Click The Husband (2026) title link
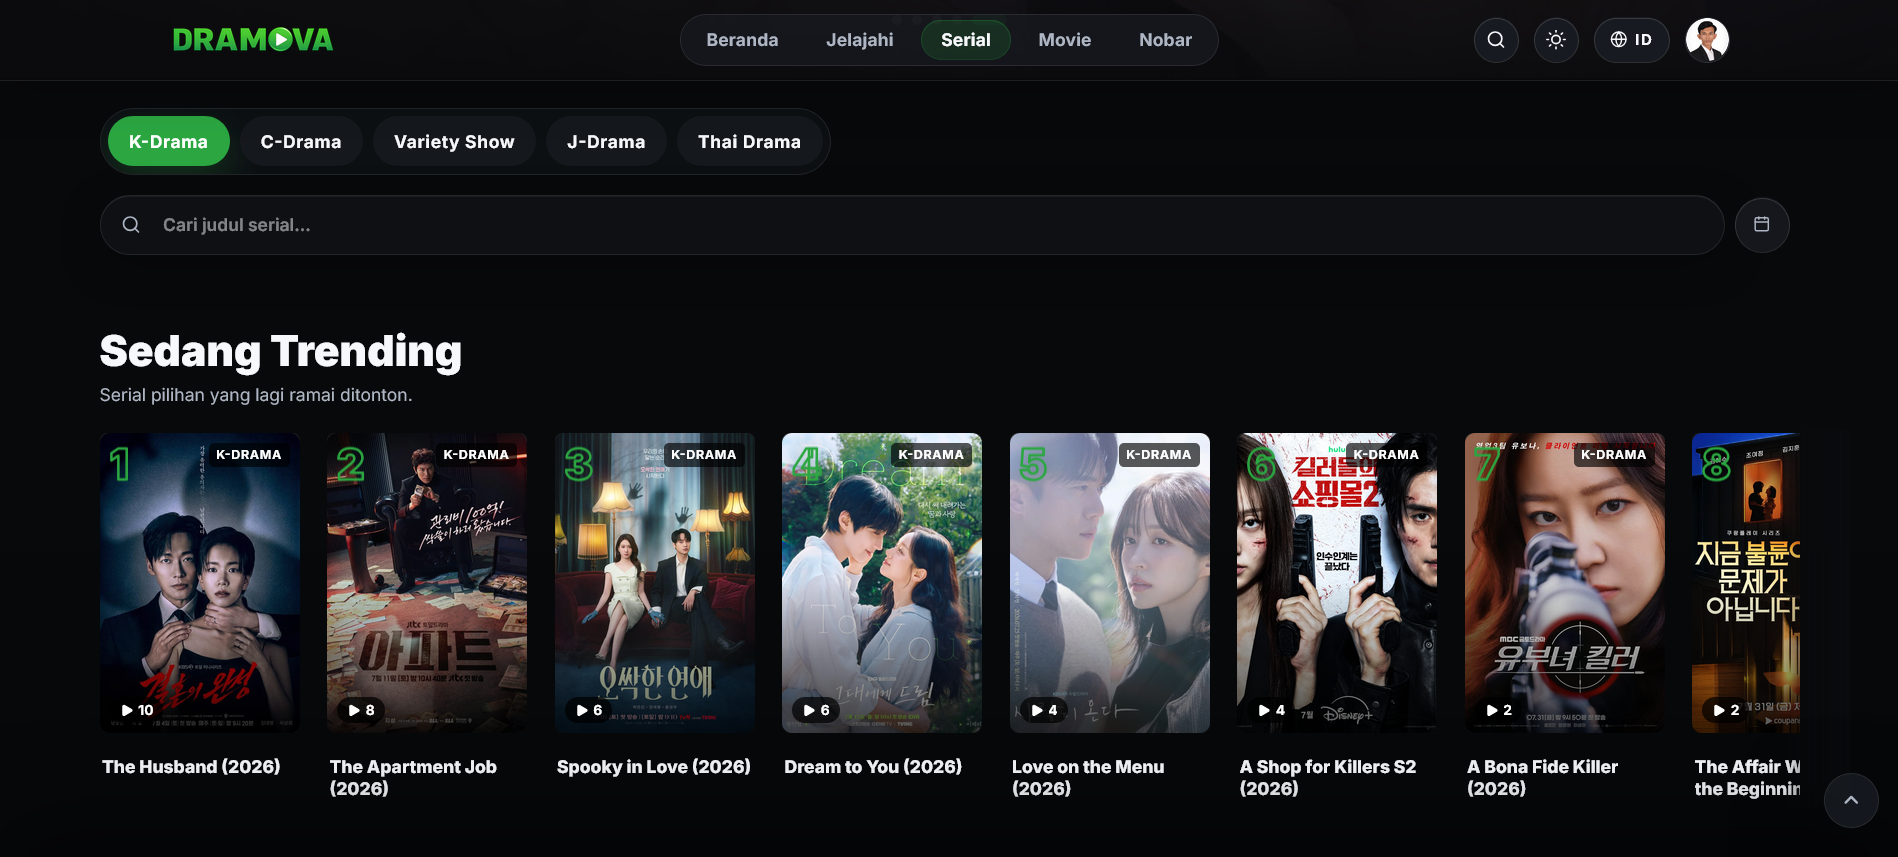The width and height of the screenshot is (1898, 857). (191, 767)
